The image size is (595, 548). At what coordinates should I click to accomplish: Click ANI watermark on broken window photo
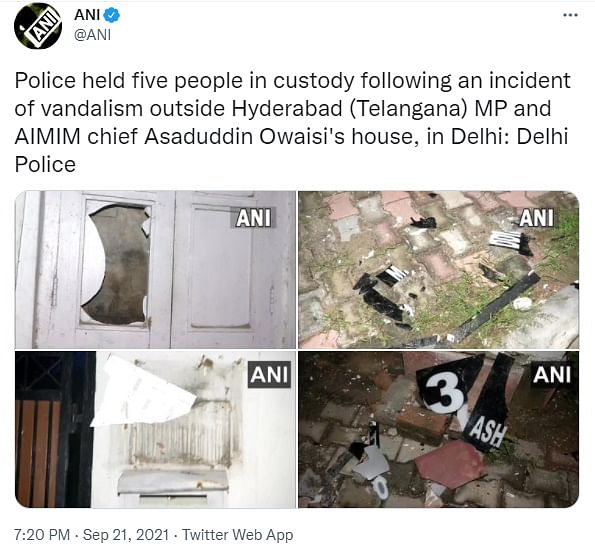click(x=253, y=218)
